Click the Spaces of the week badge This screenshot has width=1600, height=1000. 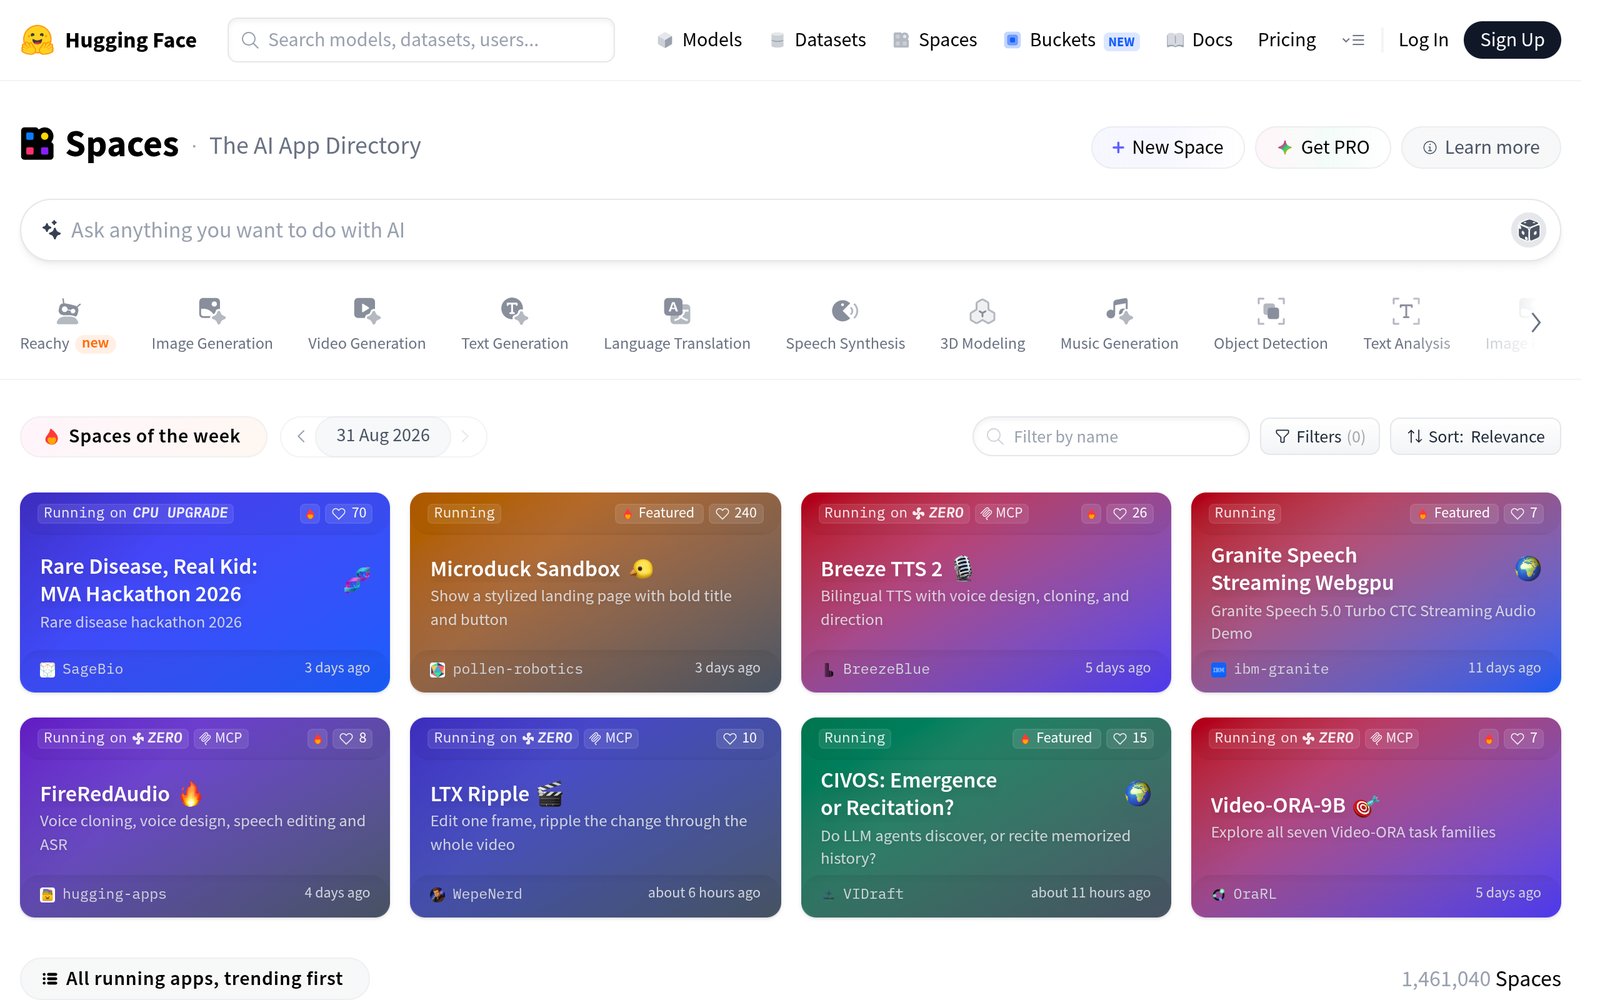tap(144, 436)
